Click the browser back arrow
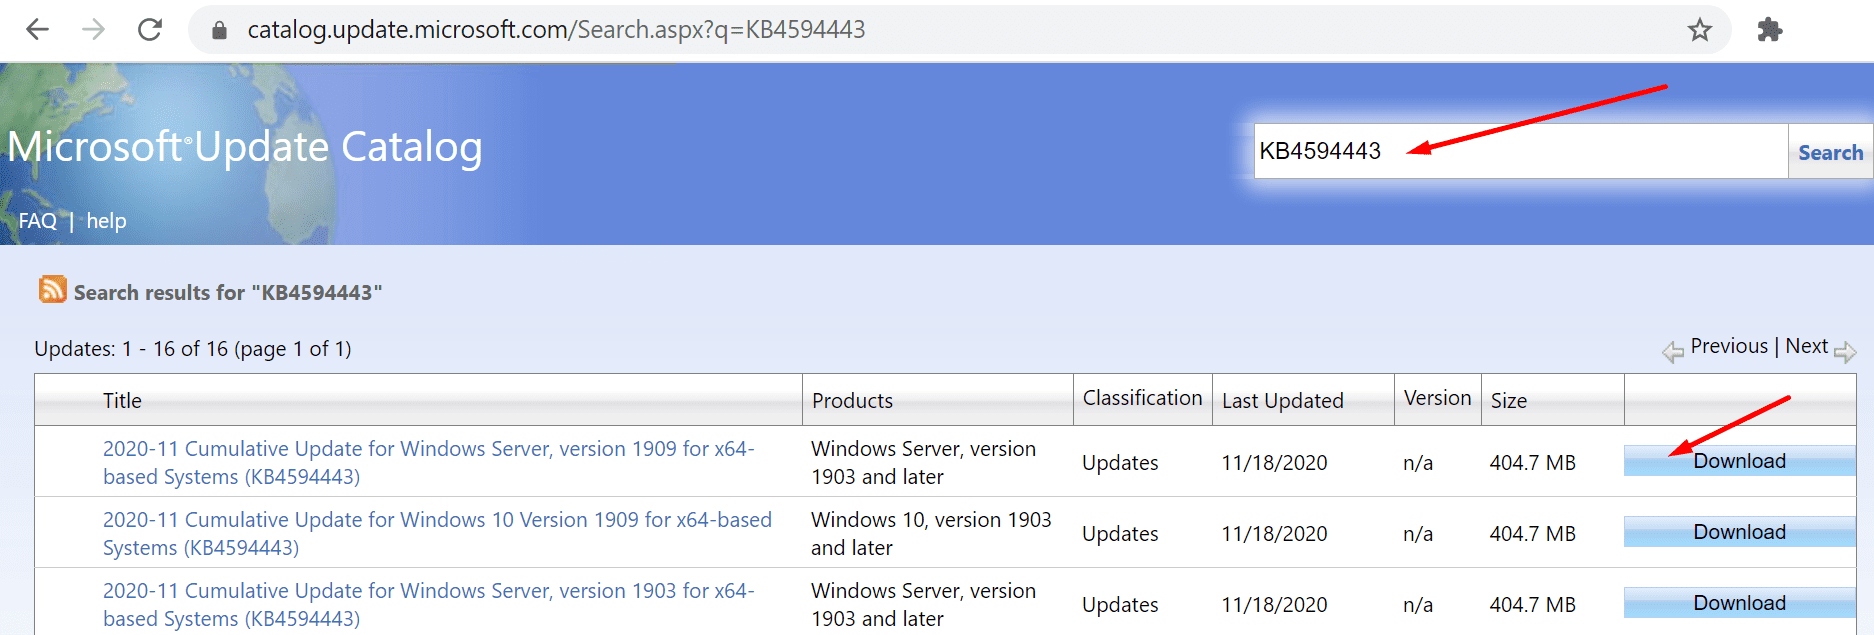The width and height of the screenshot is (1874, 635). [37, 30]
